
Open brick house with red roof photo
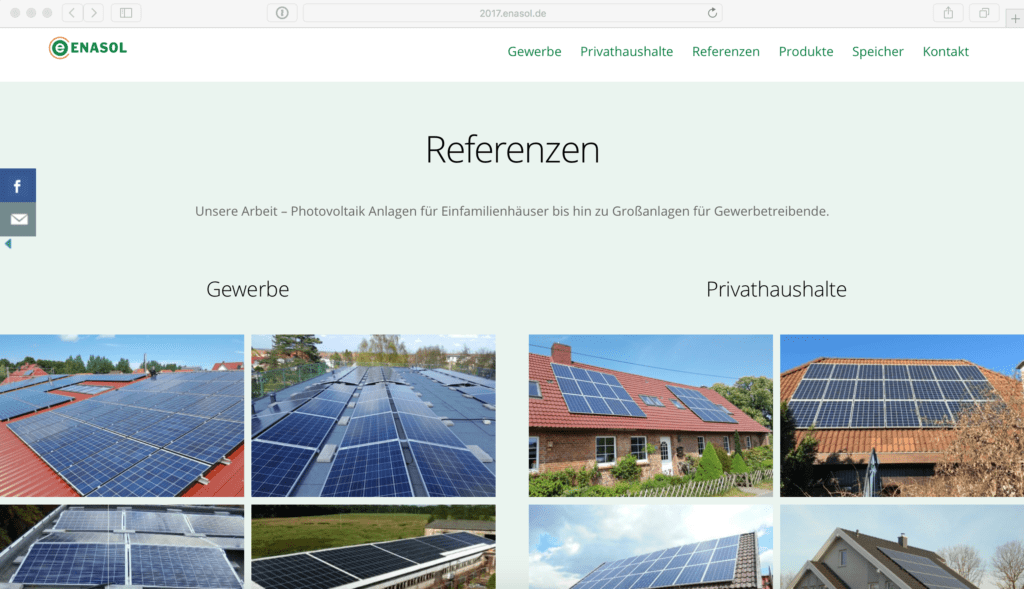tap(650, 416)
